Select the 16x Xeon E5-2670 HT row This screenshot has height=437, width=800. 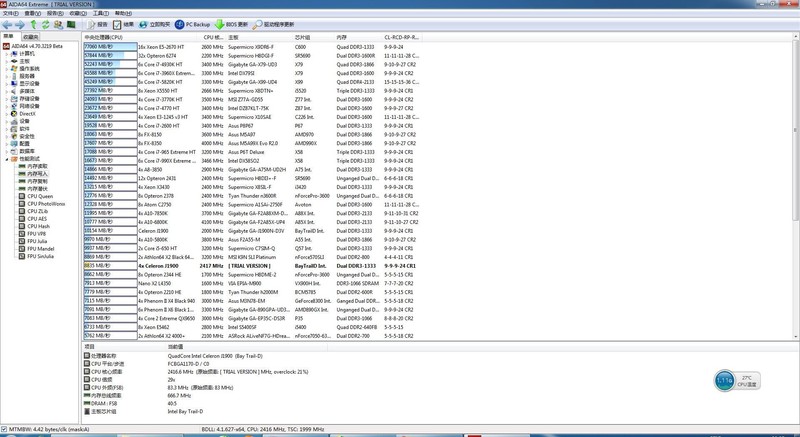(x=253, y=47)
